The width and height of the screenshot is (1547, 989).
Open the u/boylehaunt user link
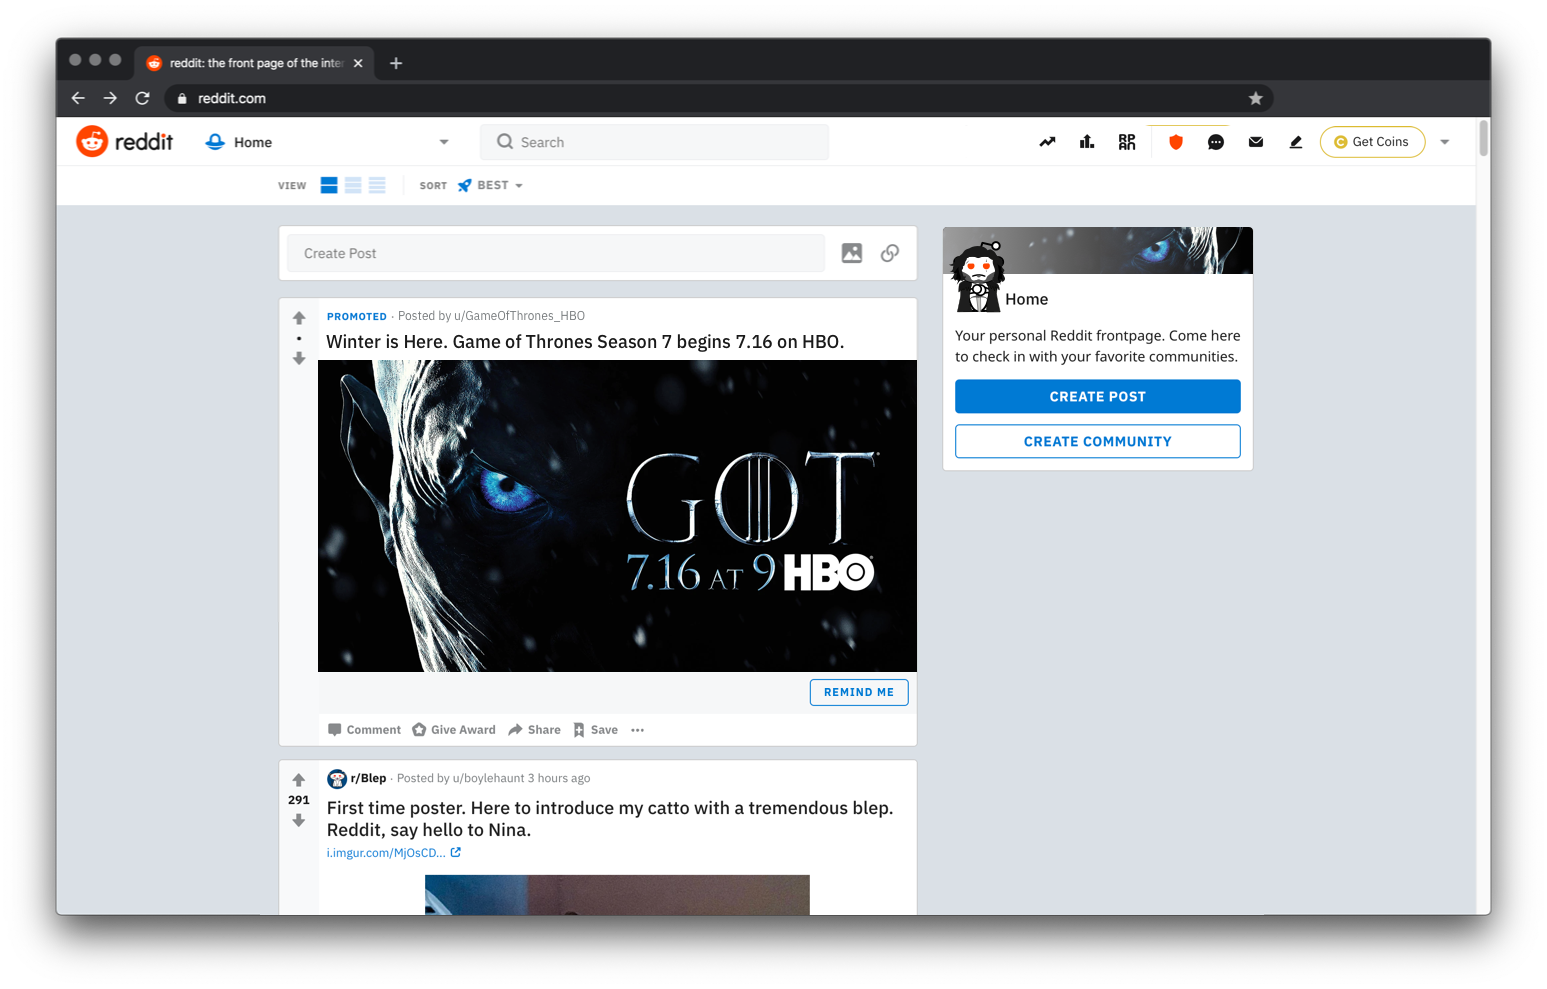[488, 778]
